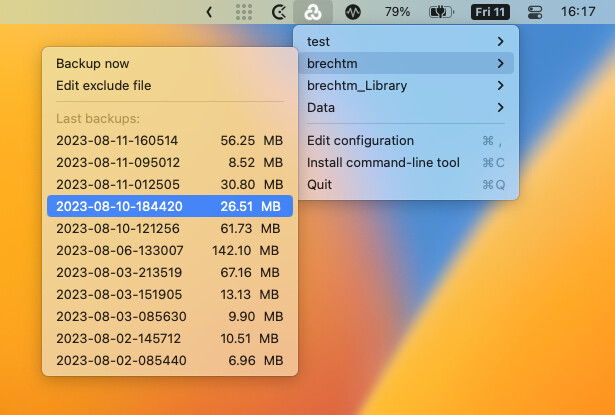Viewport: 615px width, 415px height.
Task: Select highlighted backup 2023-08-10-184420
Action: pyautogui.click(x=170, y=206)
